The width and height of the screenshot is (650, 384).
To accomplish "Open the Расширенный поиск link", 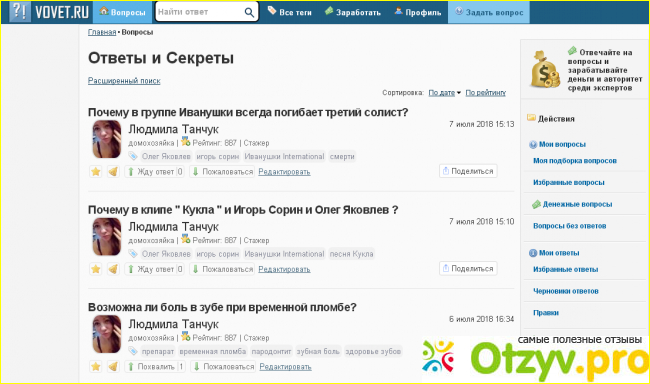I will (124, 81).
